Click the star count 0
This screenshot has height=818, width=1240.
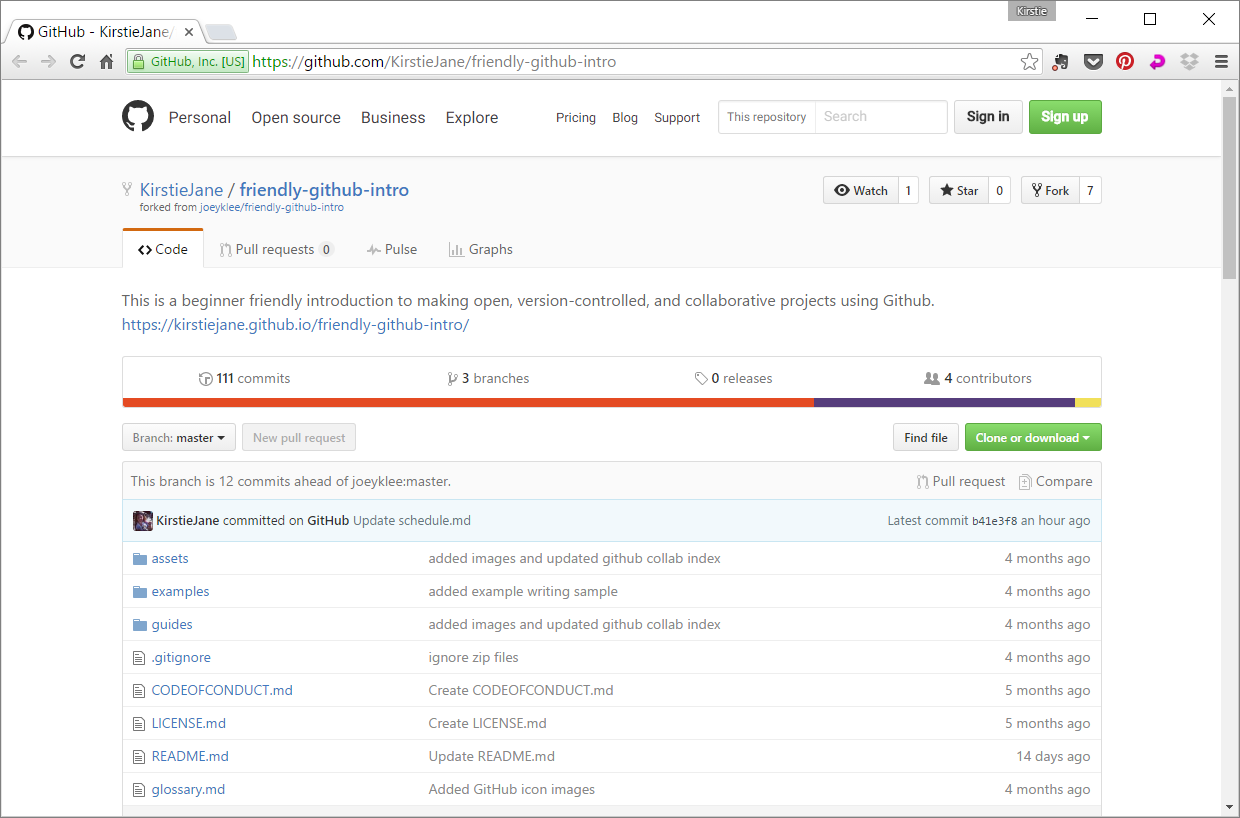pos(1000,190)
